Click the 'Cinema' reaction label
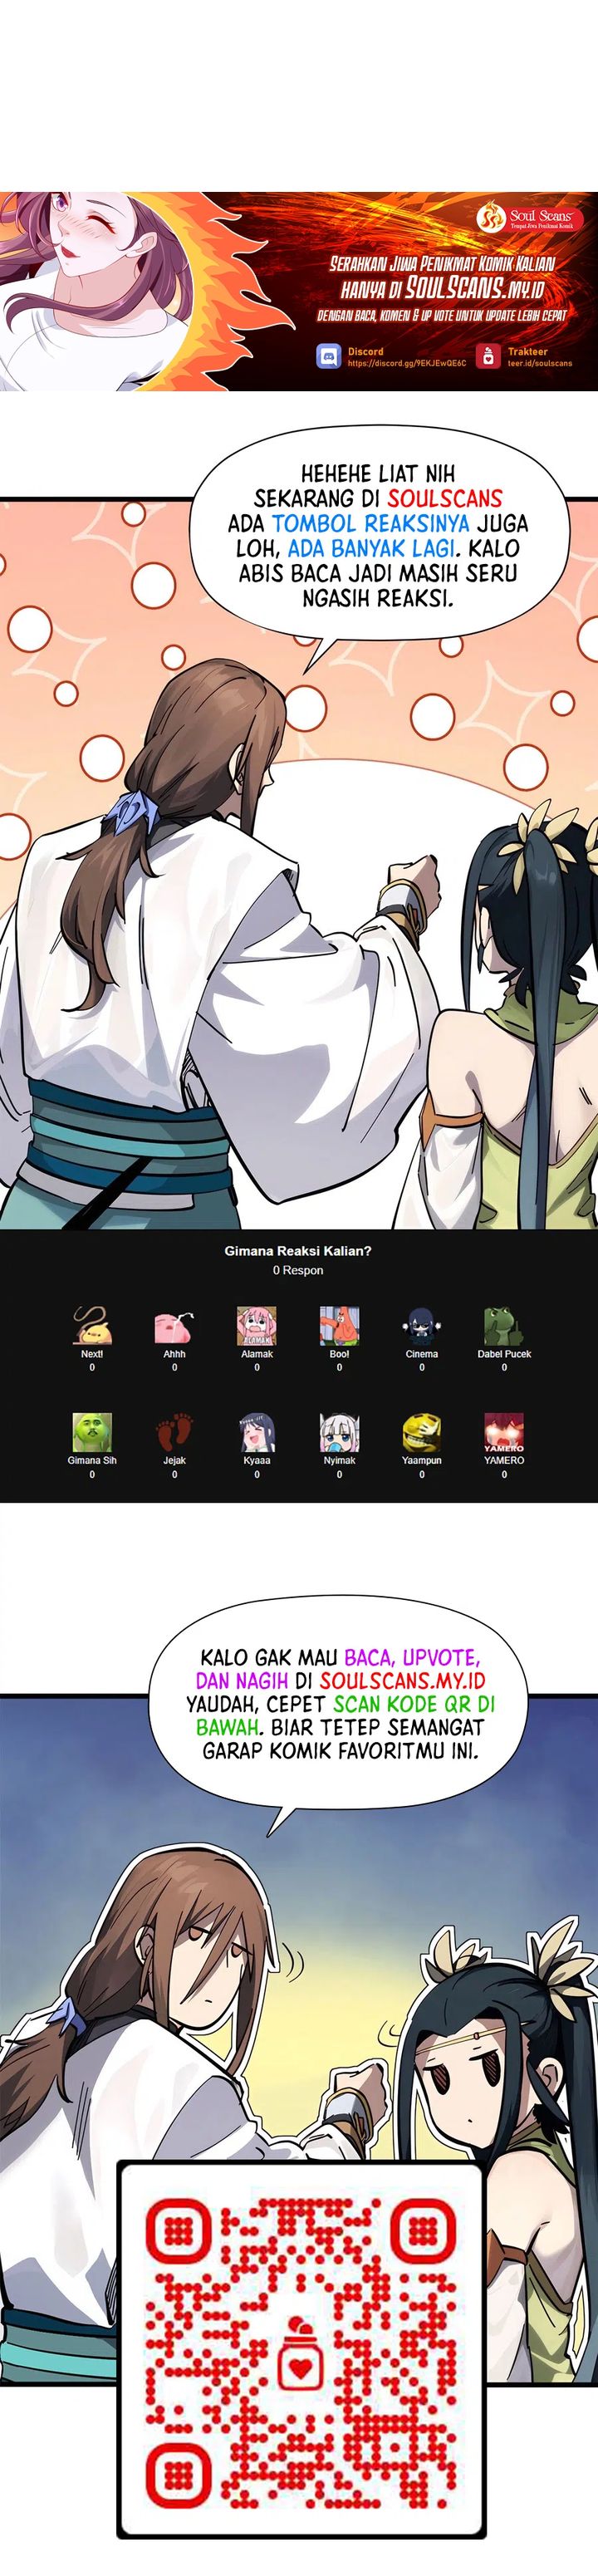The image size is (598, 2576). click(422, 1354)
